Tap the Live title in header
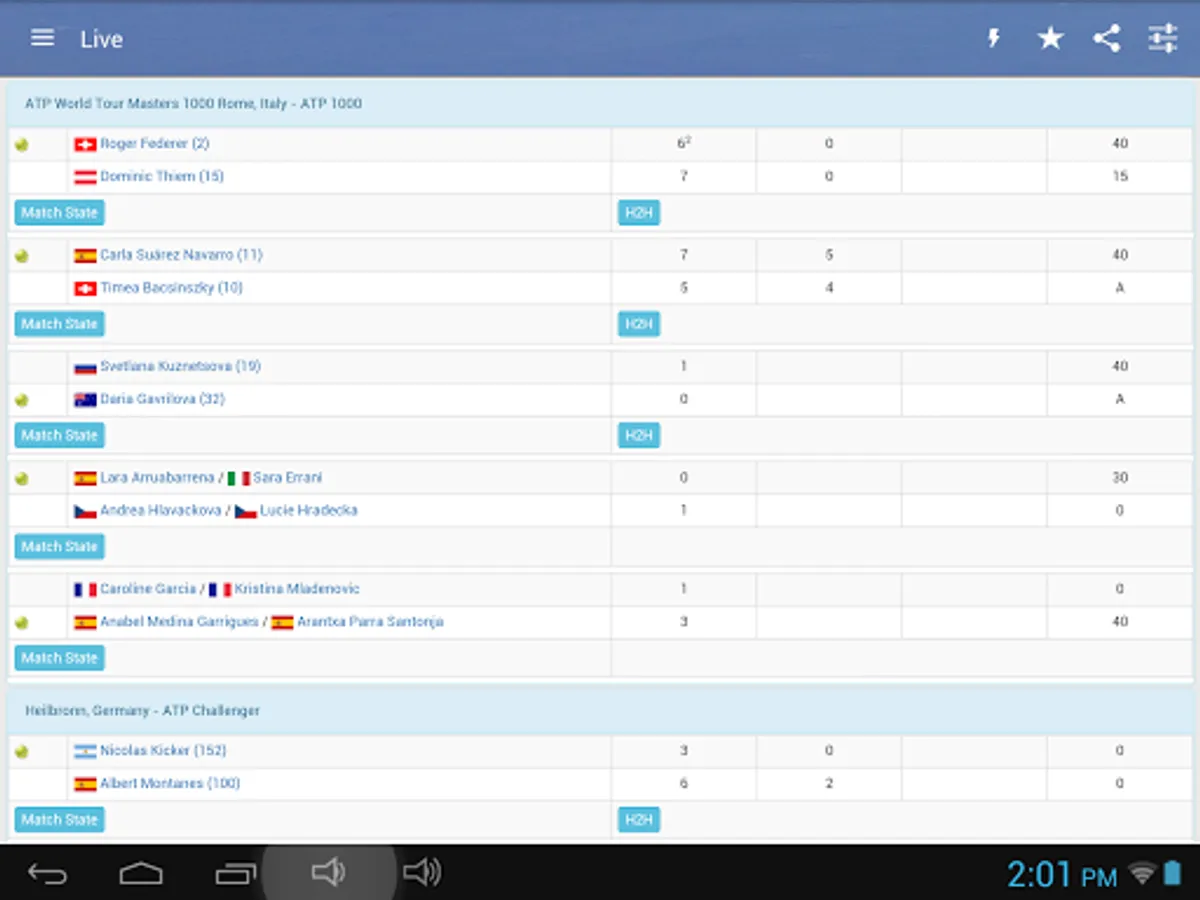 point(101,39)
